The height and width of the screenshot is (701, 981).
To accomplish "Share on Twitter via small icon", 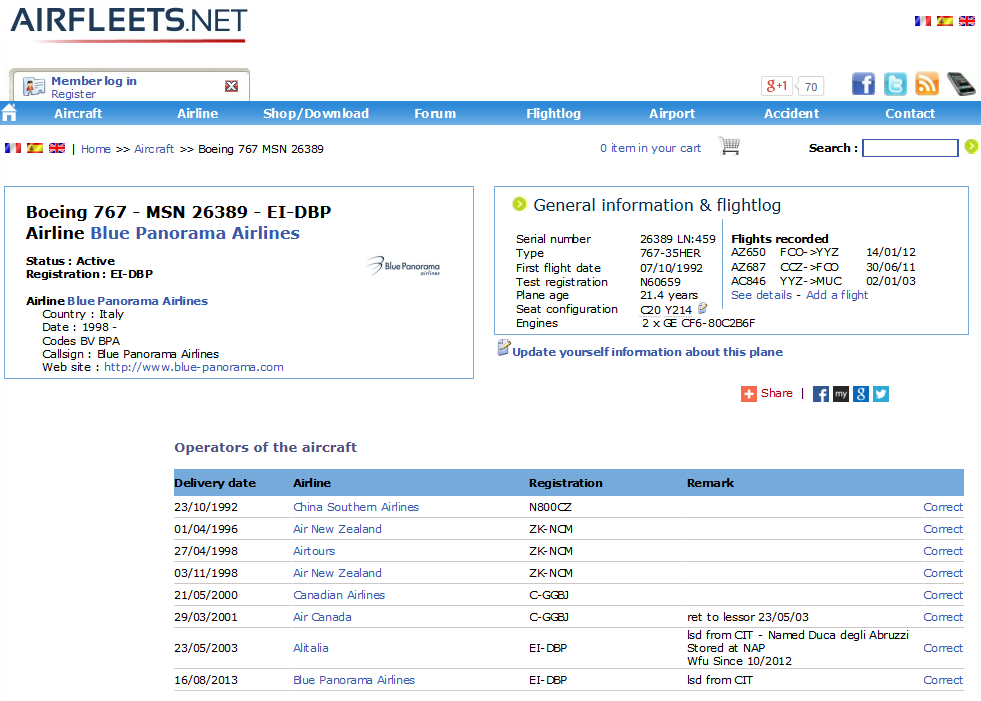I will point(881,394).
